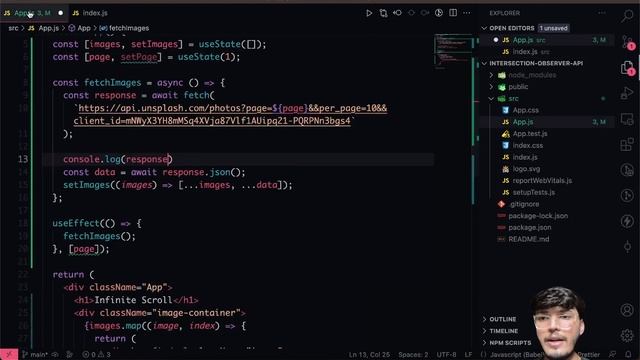This screenshot has width=640, height=360.
Task: Select Explorer files icon in activity bar
Action: pyautogui.click(x=627, y=68)
